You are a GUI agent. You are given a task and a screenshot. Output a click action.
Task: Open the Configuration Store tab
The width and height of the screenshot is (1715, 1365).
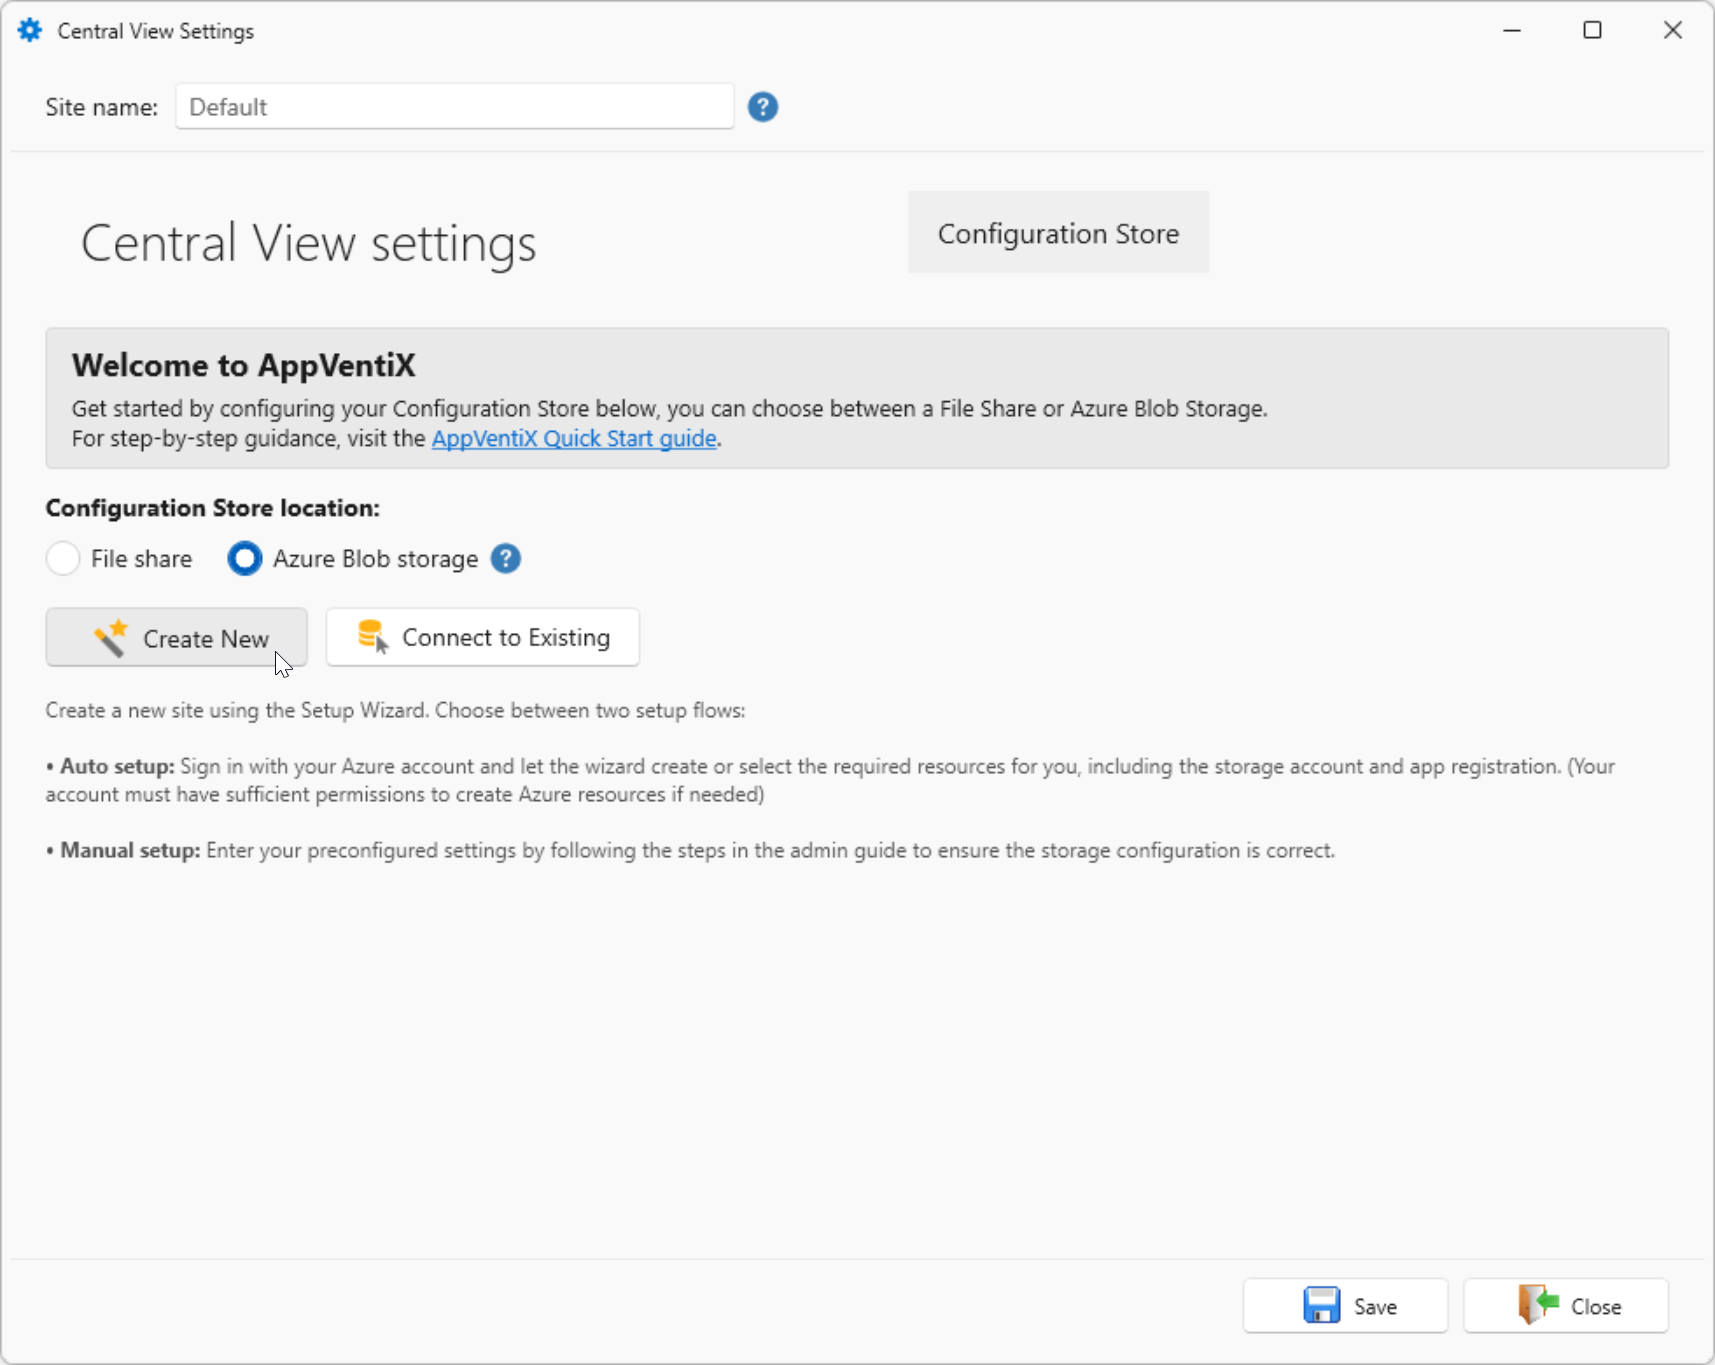coord(1058,232)
